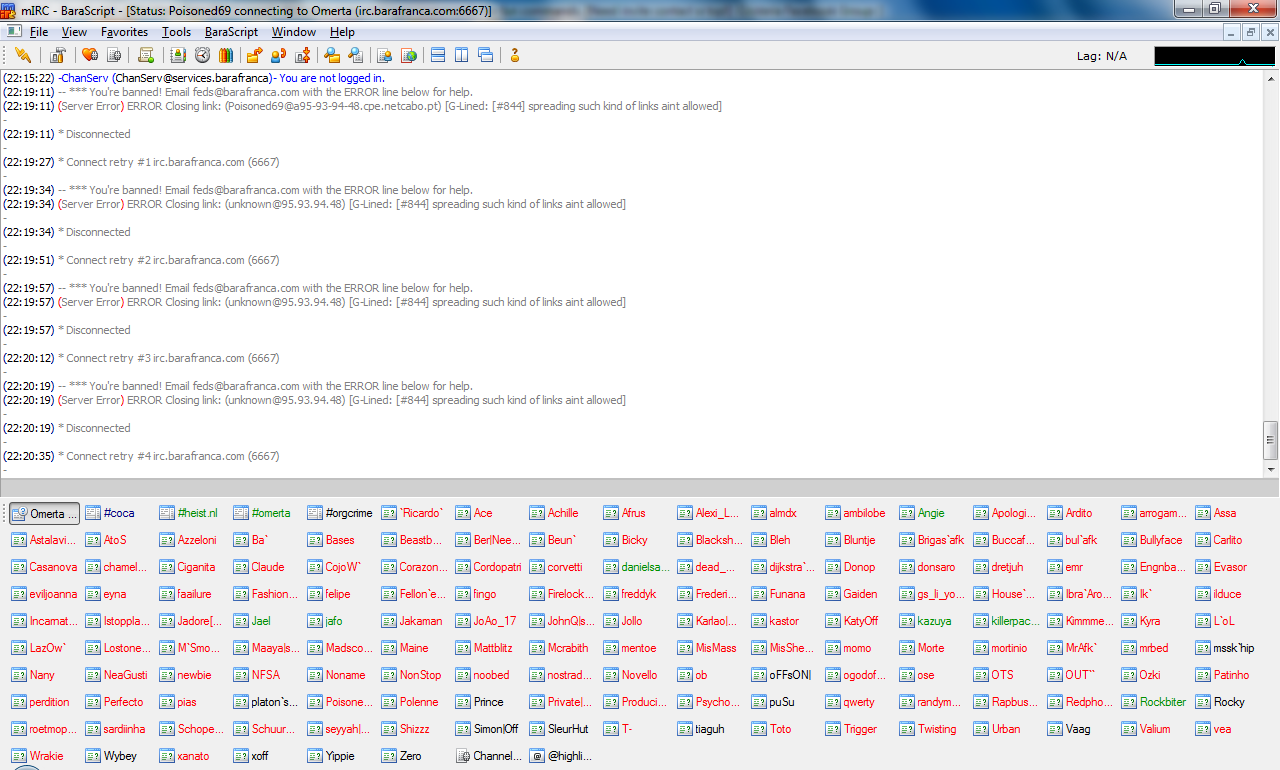Switch to the #orgcrime channel window
This screenshot has height=770, width=1280.
point(340,513)
